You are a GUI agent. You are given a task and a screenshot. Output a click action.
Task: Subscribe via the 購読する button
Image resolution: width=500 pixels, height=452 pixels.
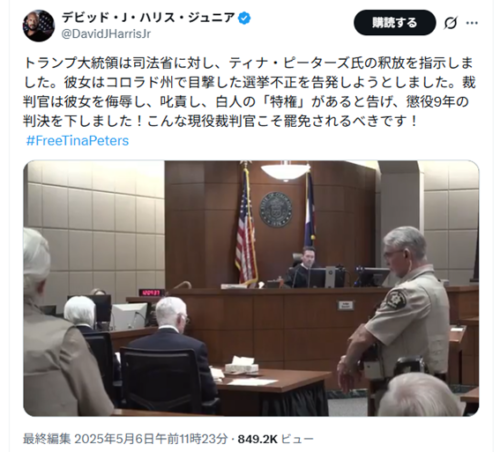click(x=395, y=23)
